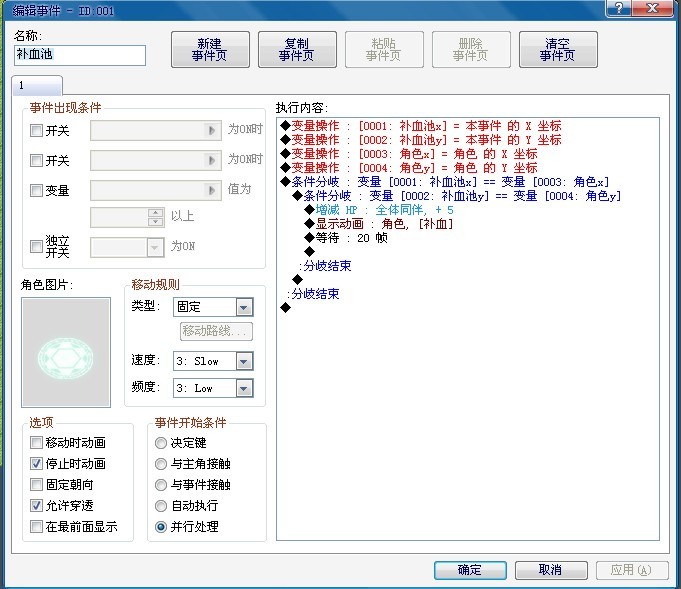This screenshot has height=589, width=681.
Task: Toggle the 固定朝向 checkbox
Action: [36, 484]
